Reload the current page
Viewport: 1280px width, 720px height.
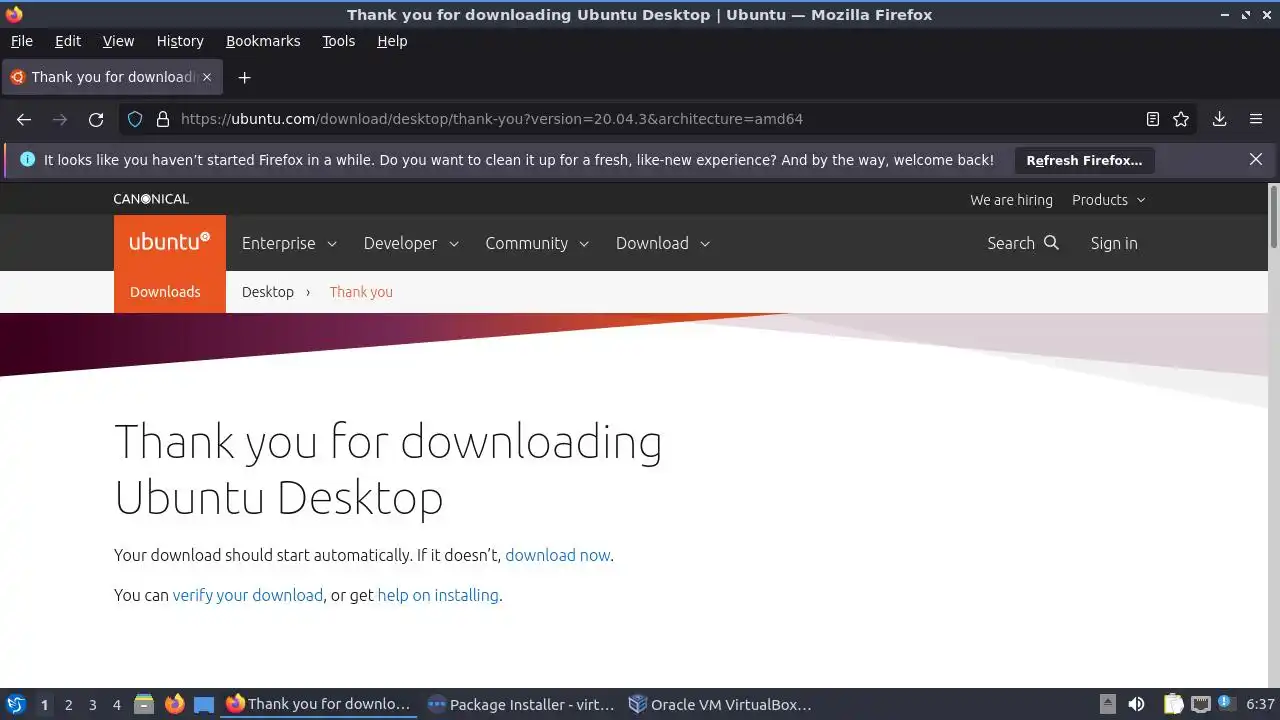pyautogui.click(x=96, y=119)
